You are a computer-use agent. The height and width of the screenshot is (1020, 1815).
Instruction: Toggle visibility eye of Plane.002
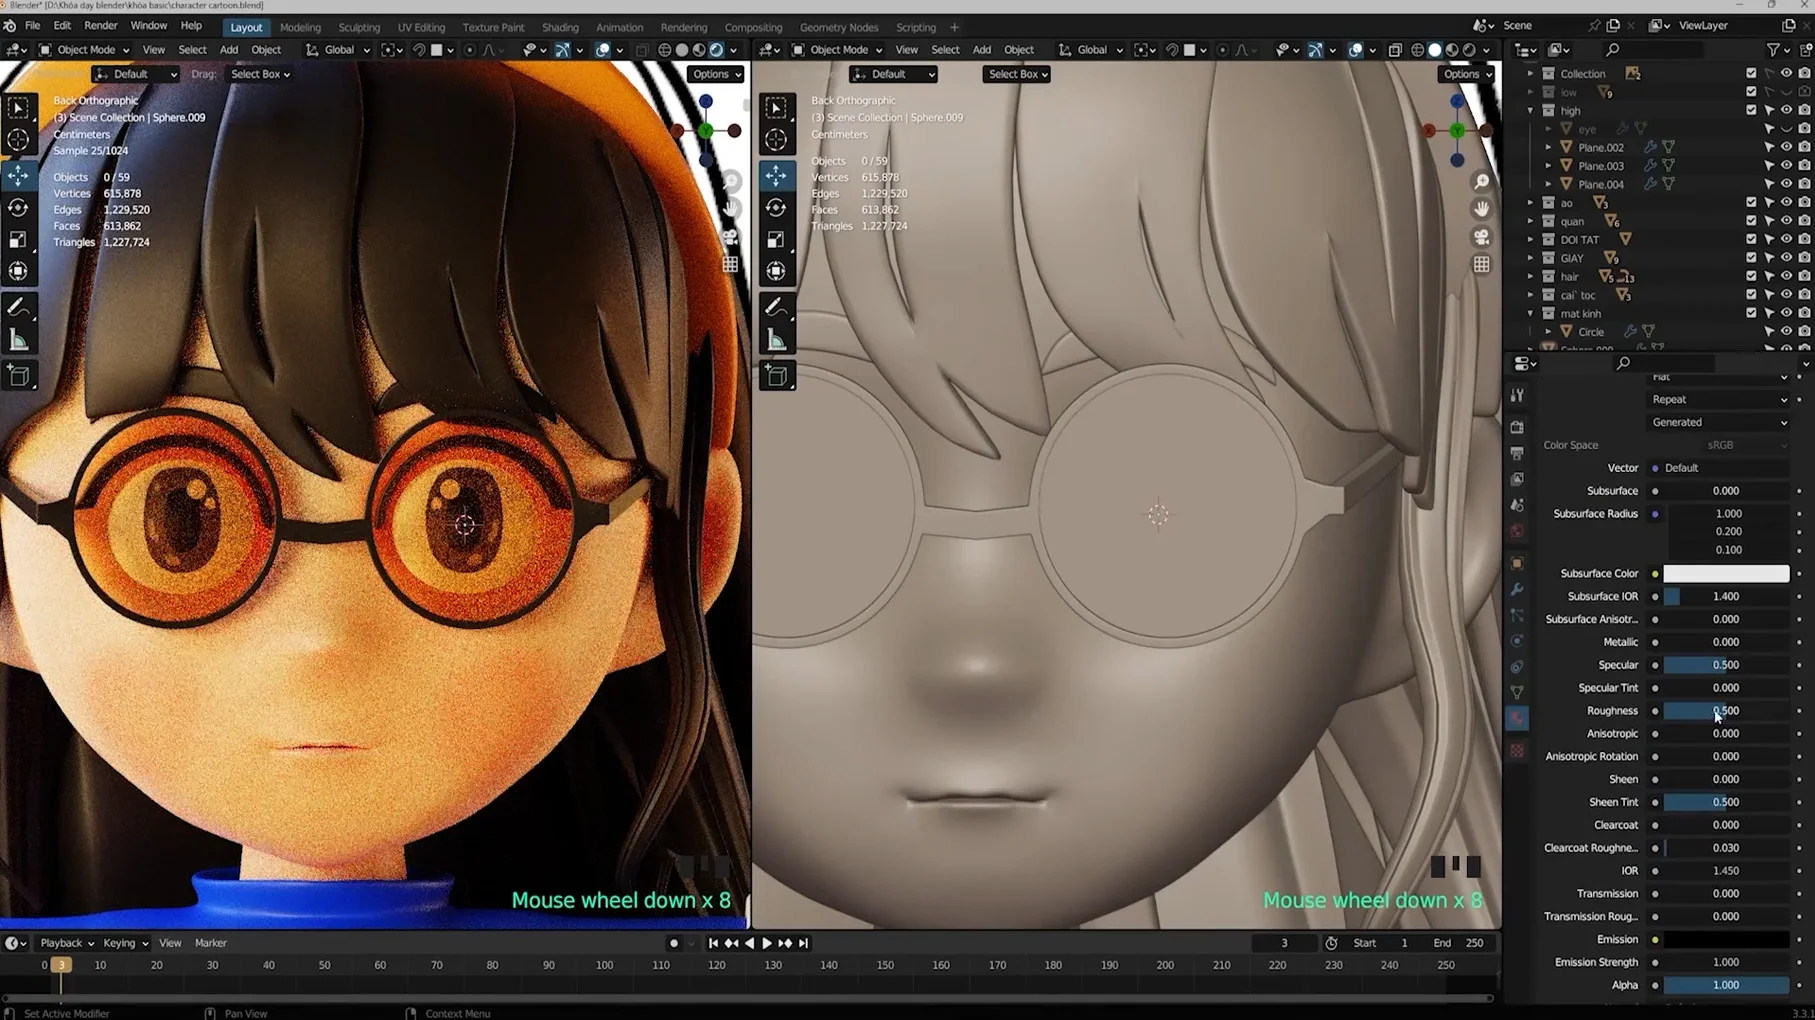click(1786, 147)
